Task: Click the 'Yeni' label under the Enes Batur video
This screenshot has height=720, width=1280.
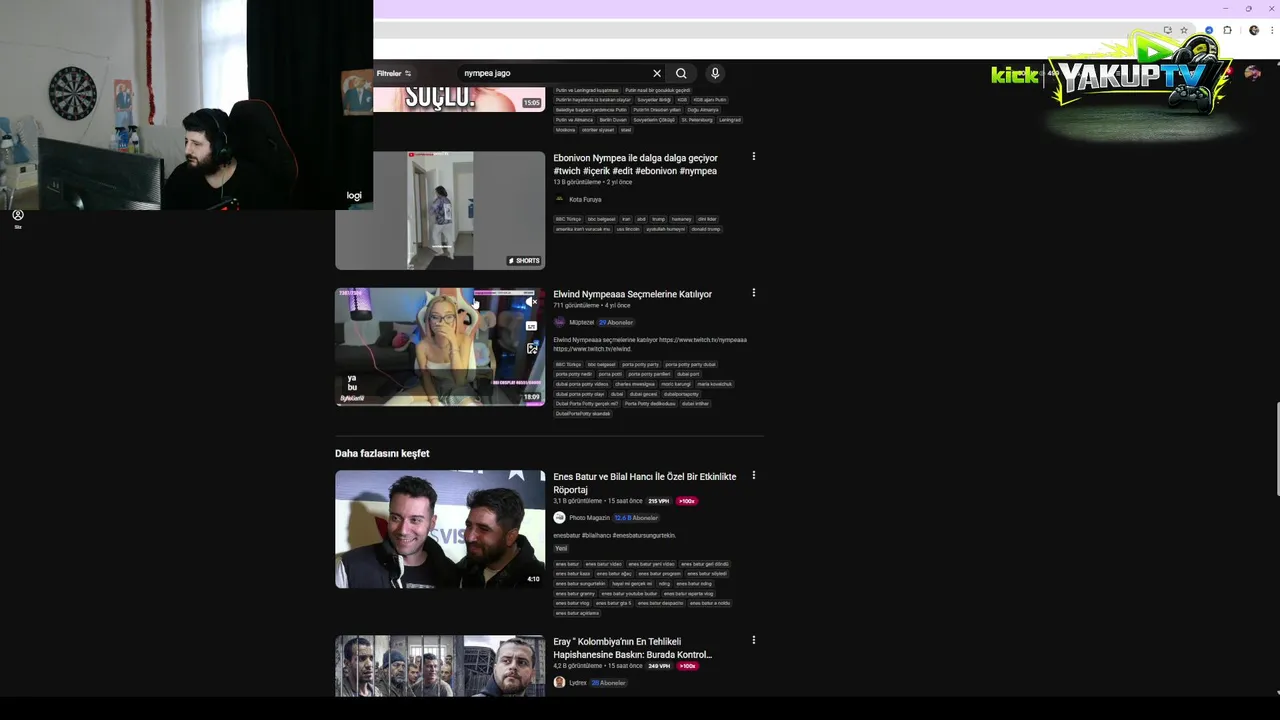Action: (x=561, y=548)
